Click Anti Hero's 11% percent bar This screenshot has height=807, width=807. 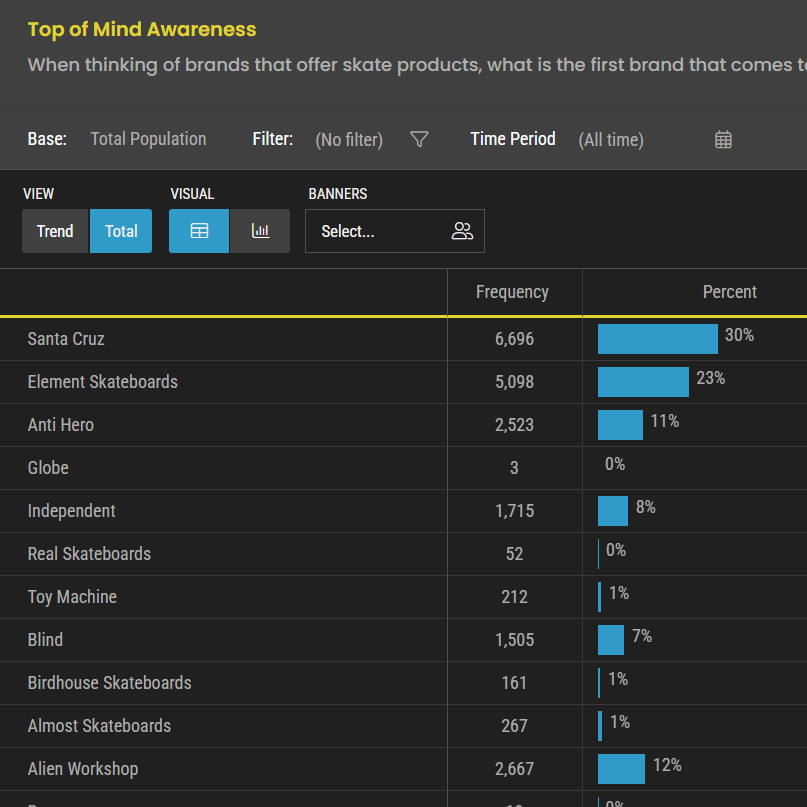(620, 425)
